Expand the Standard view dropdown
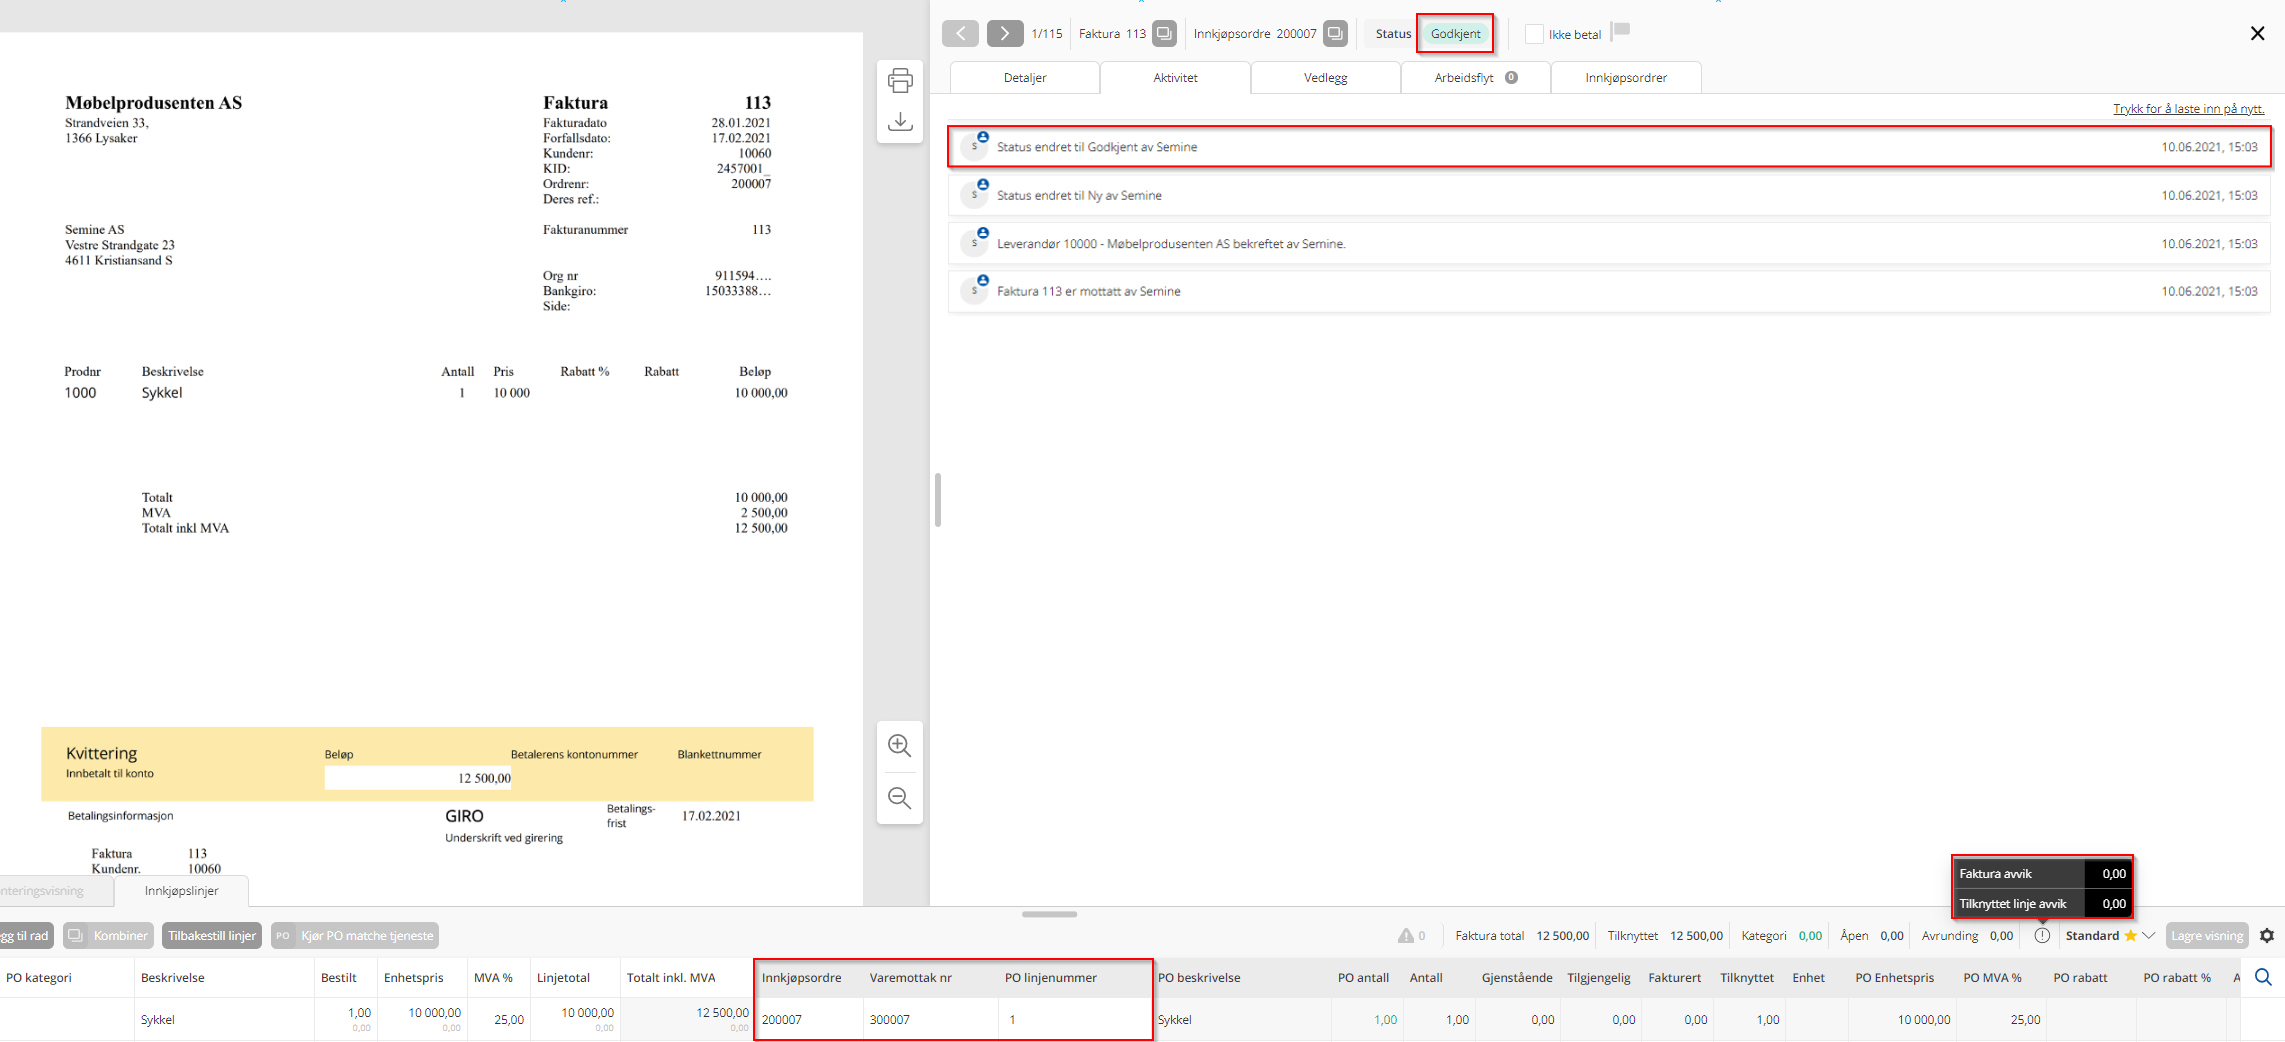This screenshot has width=2285, height=1042. point(2148,936)
